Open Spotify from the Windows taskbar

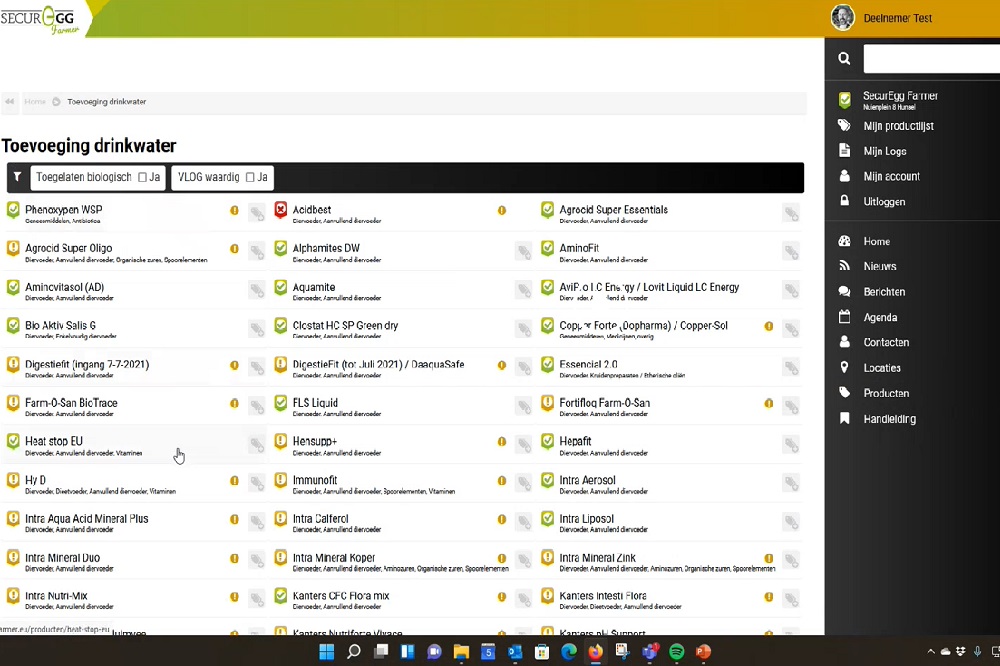click(677, 651)
